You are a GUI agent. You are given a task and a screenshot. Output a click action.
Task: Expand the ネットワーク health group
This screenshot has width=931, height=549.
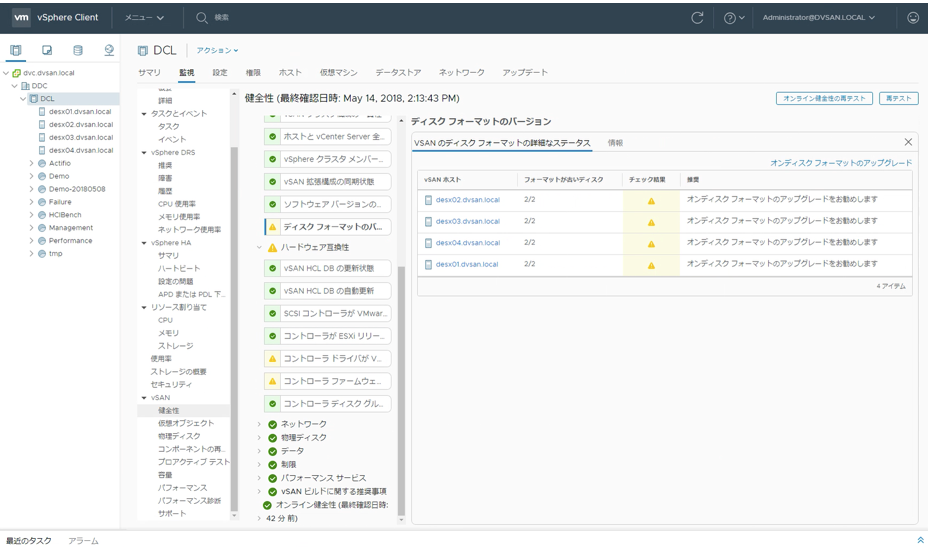coord(259,424)
